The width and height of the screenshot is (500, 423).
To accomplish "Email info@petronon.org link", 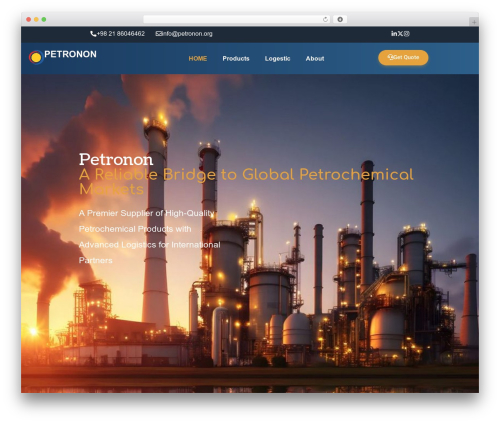I will pos(187,34).
